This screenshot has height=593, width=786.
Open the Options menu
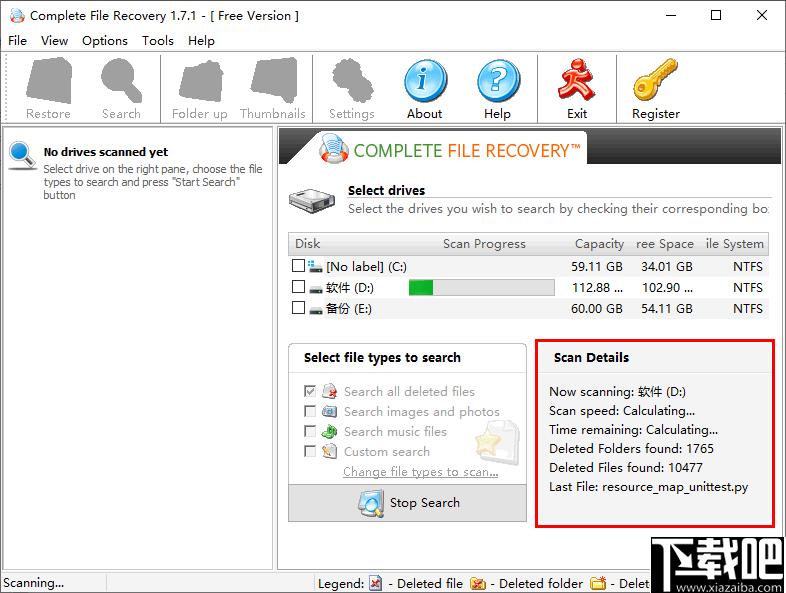click(105, 41)
